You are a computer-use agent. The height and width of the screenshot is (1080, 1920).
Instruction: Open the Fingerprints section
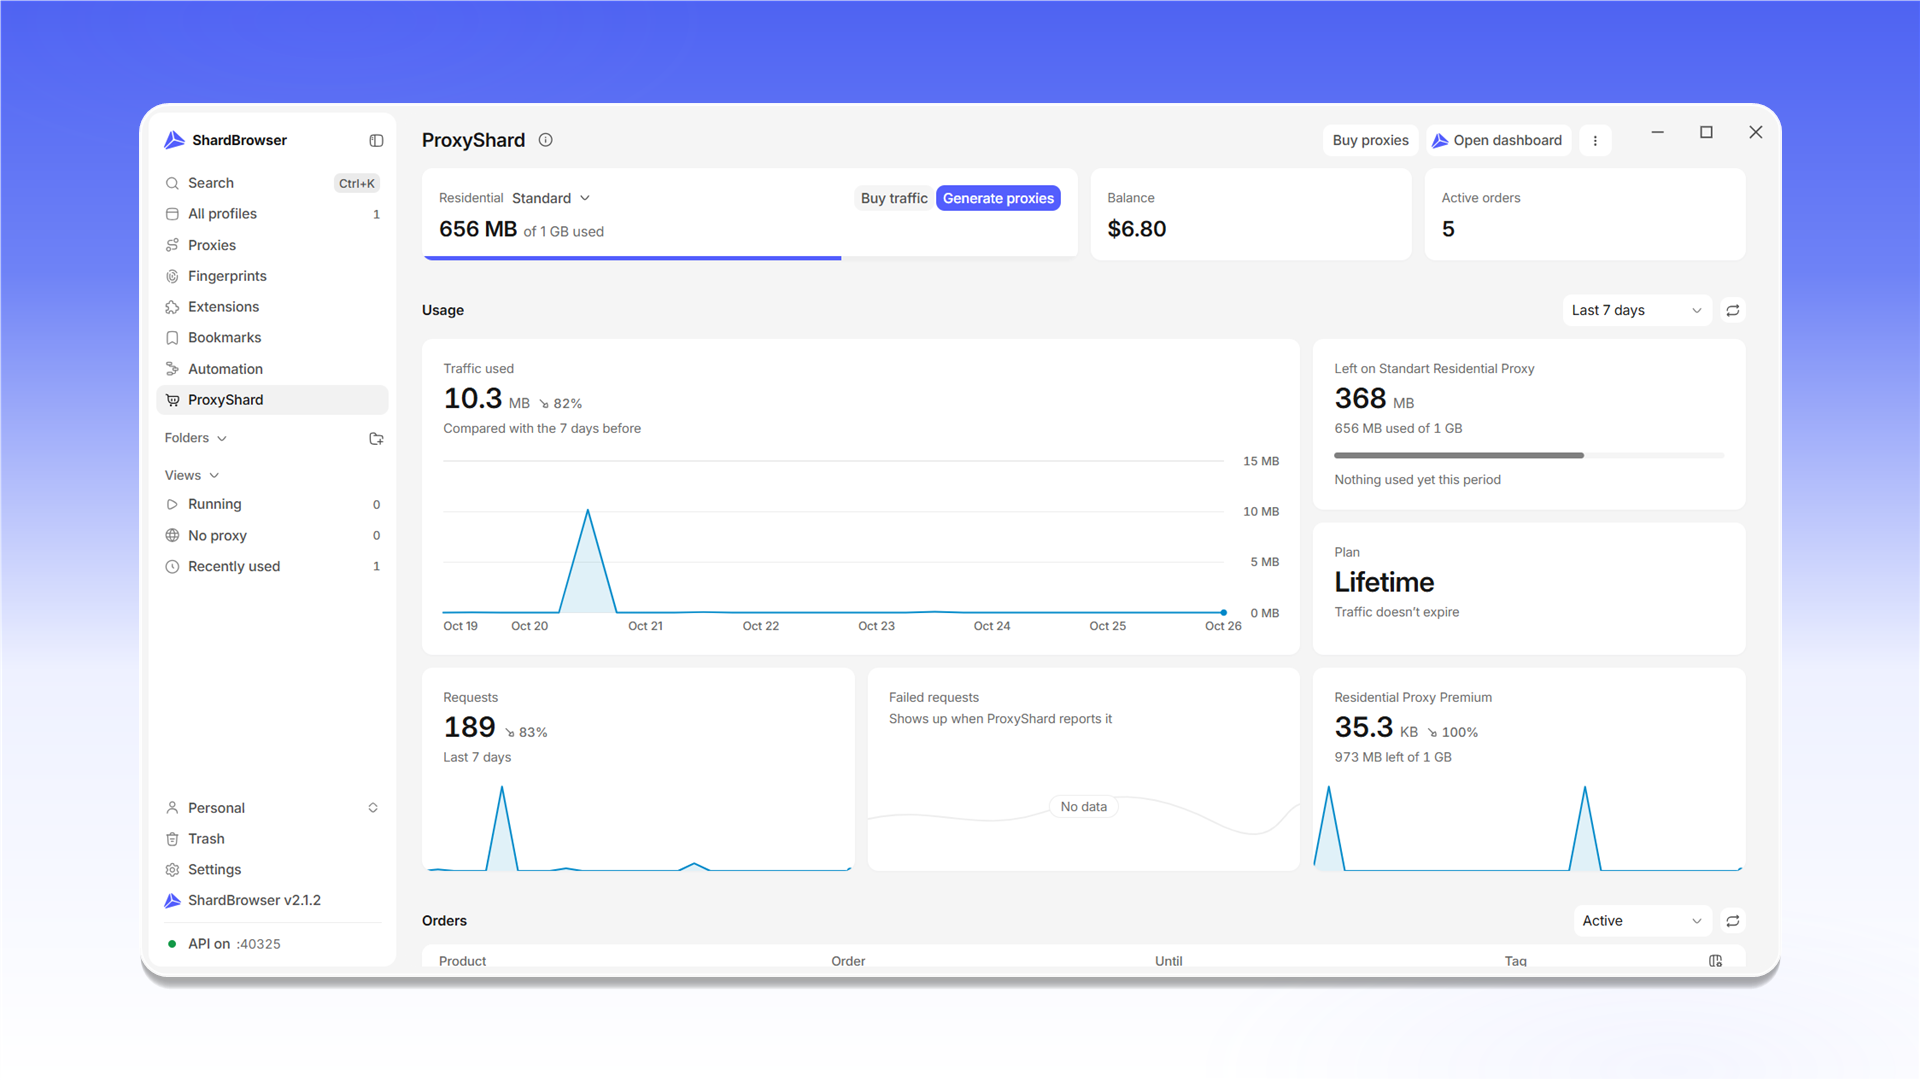coord(272,276)
